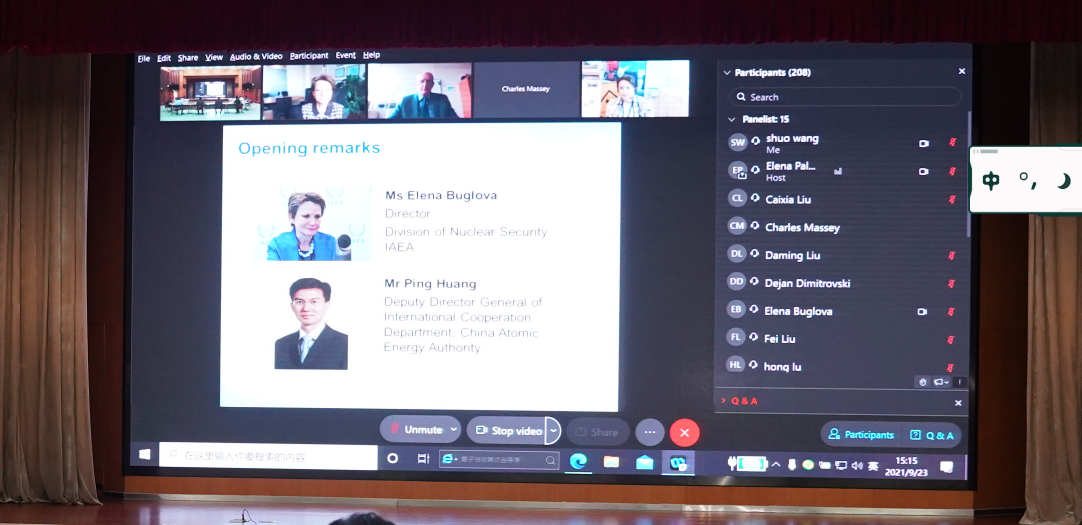This screenshot has height=525, width=1082.
Task: Open the File menu
Action: point(144,58)
